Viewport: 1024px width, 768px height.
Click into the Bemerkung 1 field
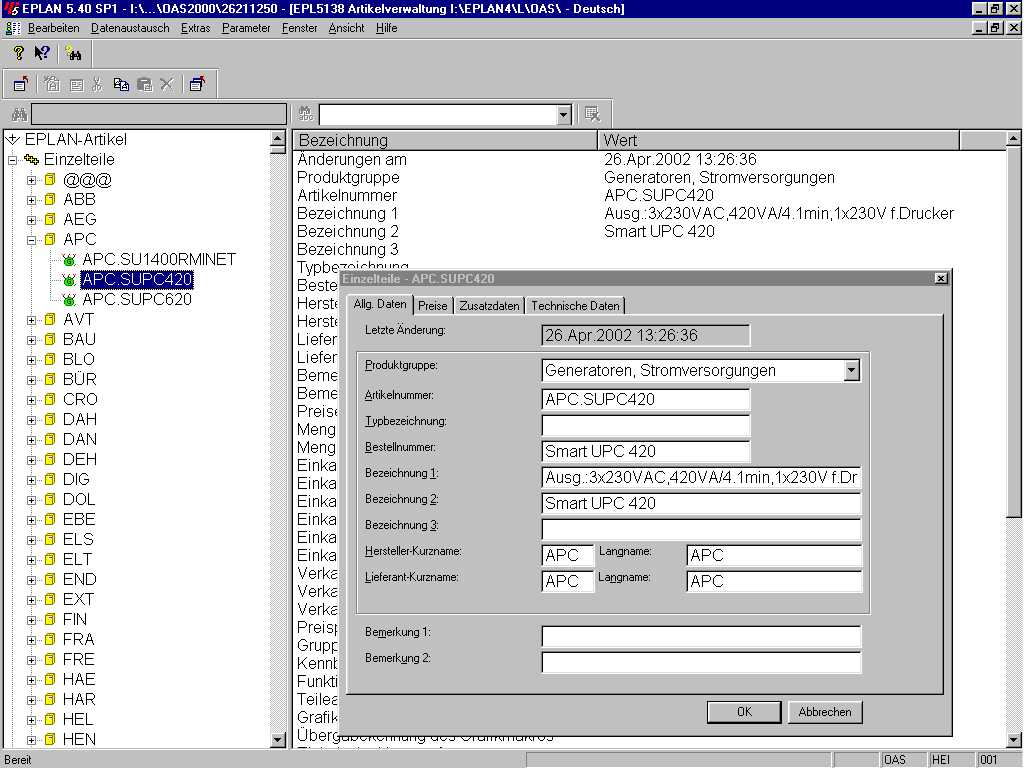701,637
